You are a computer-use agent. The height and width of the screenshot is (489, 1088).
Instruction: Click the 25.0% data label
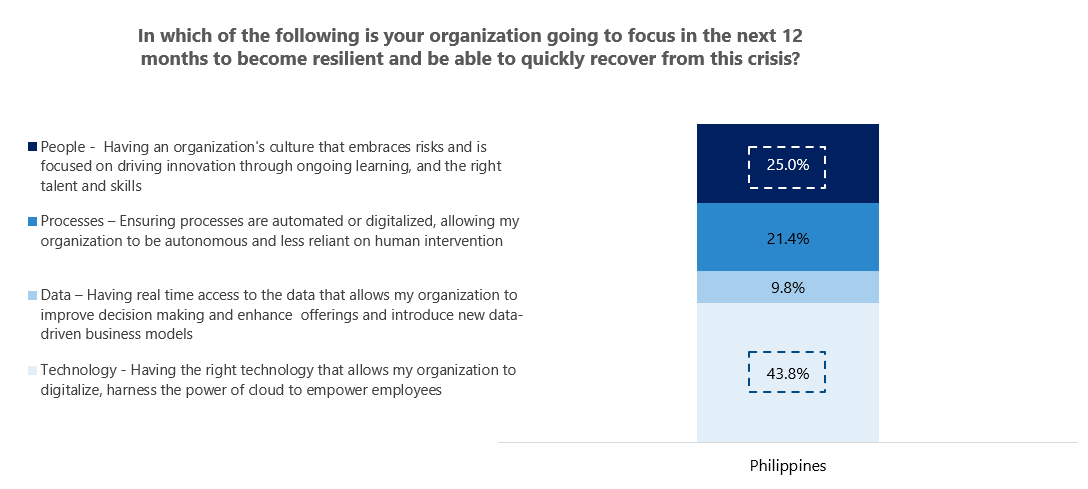pyautogui.click(x=787, y=166)
